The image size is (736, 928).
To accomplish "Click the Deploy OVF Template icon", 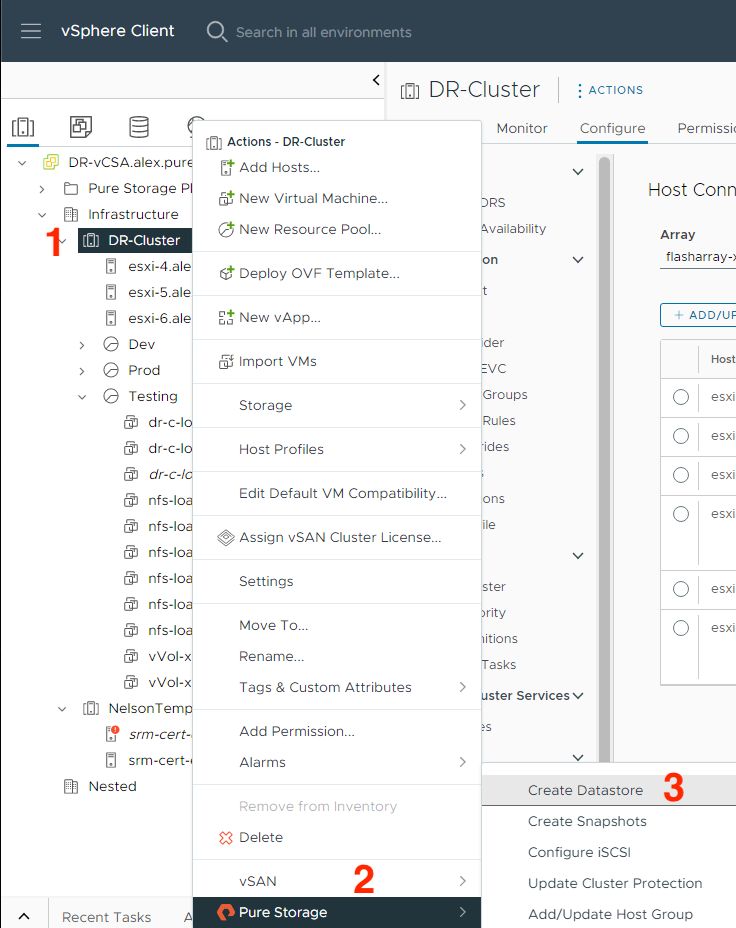I will [226, 273].
